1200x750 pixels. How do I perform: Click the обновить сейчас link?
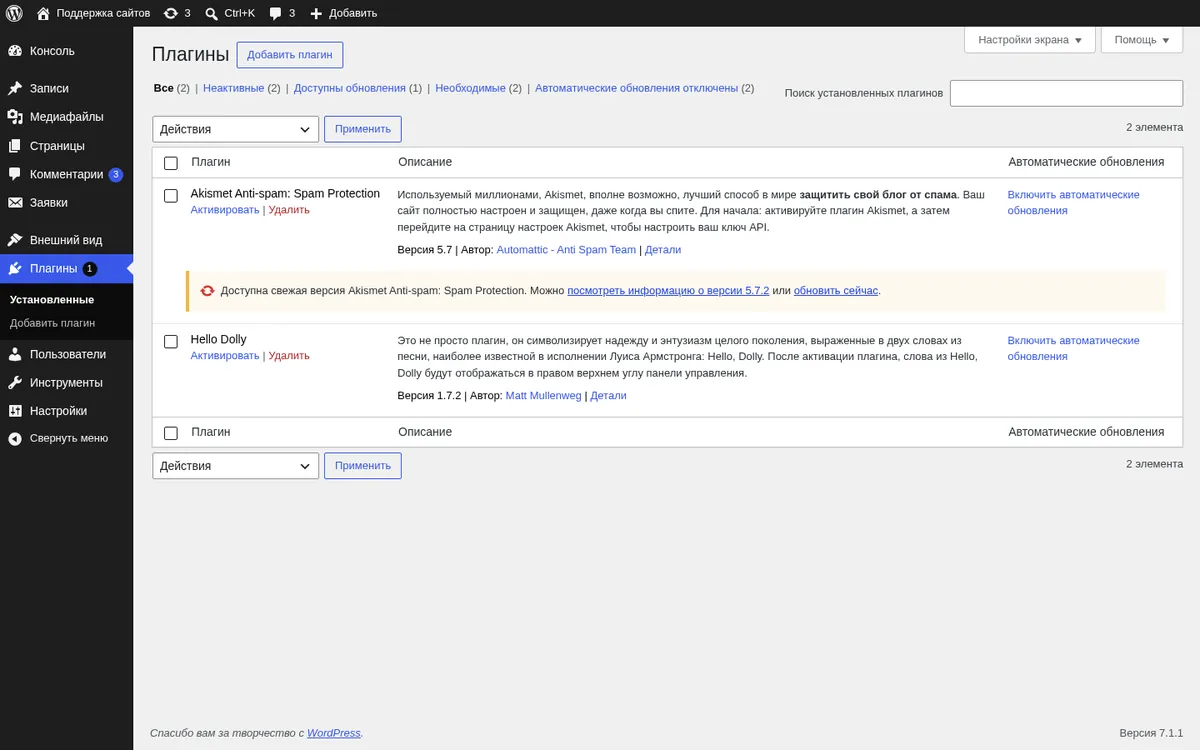click(x=836, y=291)
